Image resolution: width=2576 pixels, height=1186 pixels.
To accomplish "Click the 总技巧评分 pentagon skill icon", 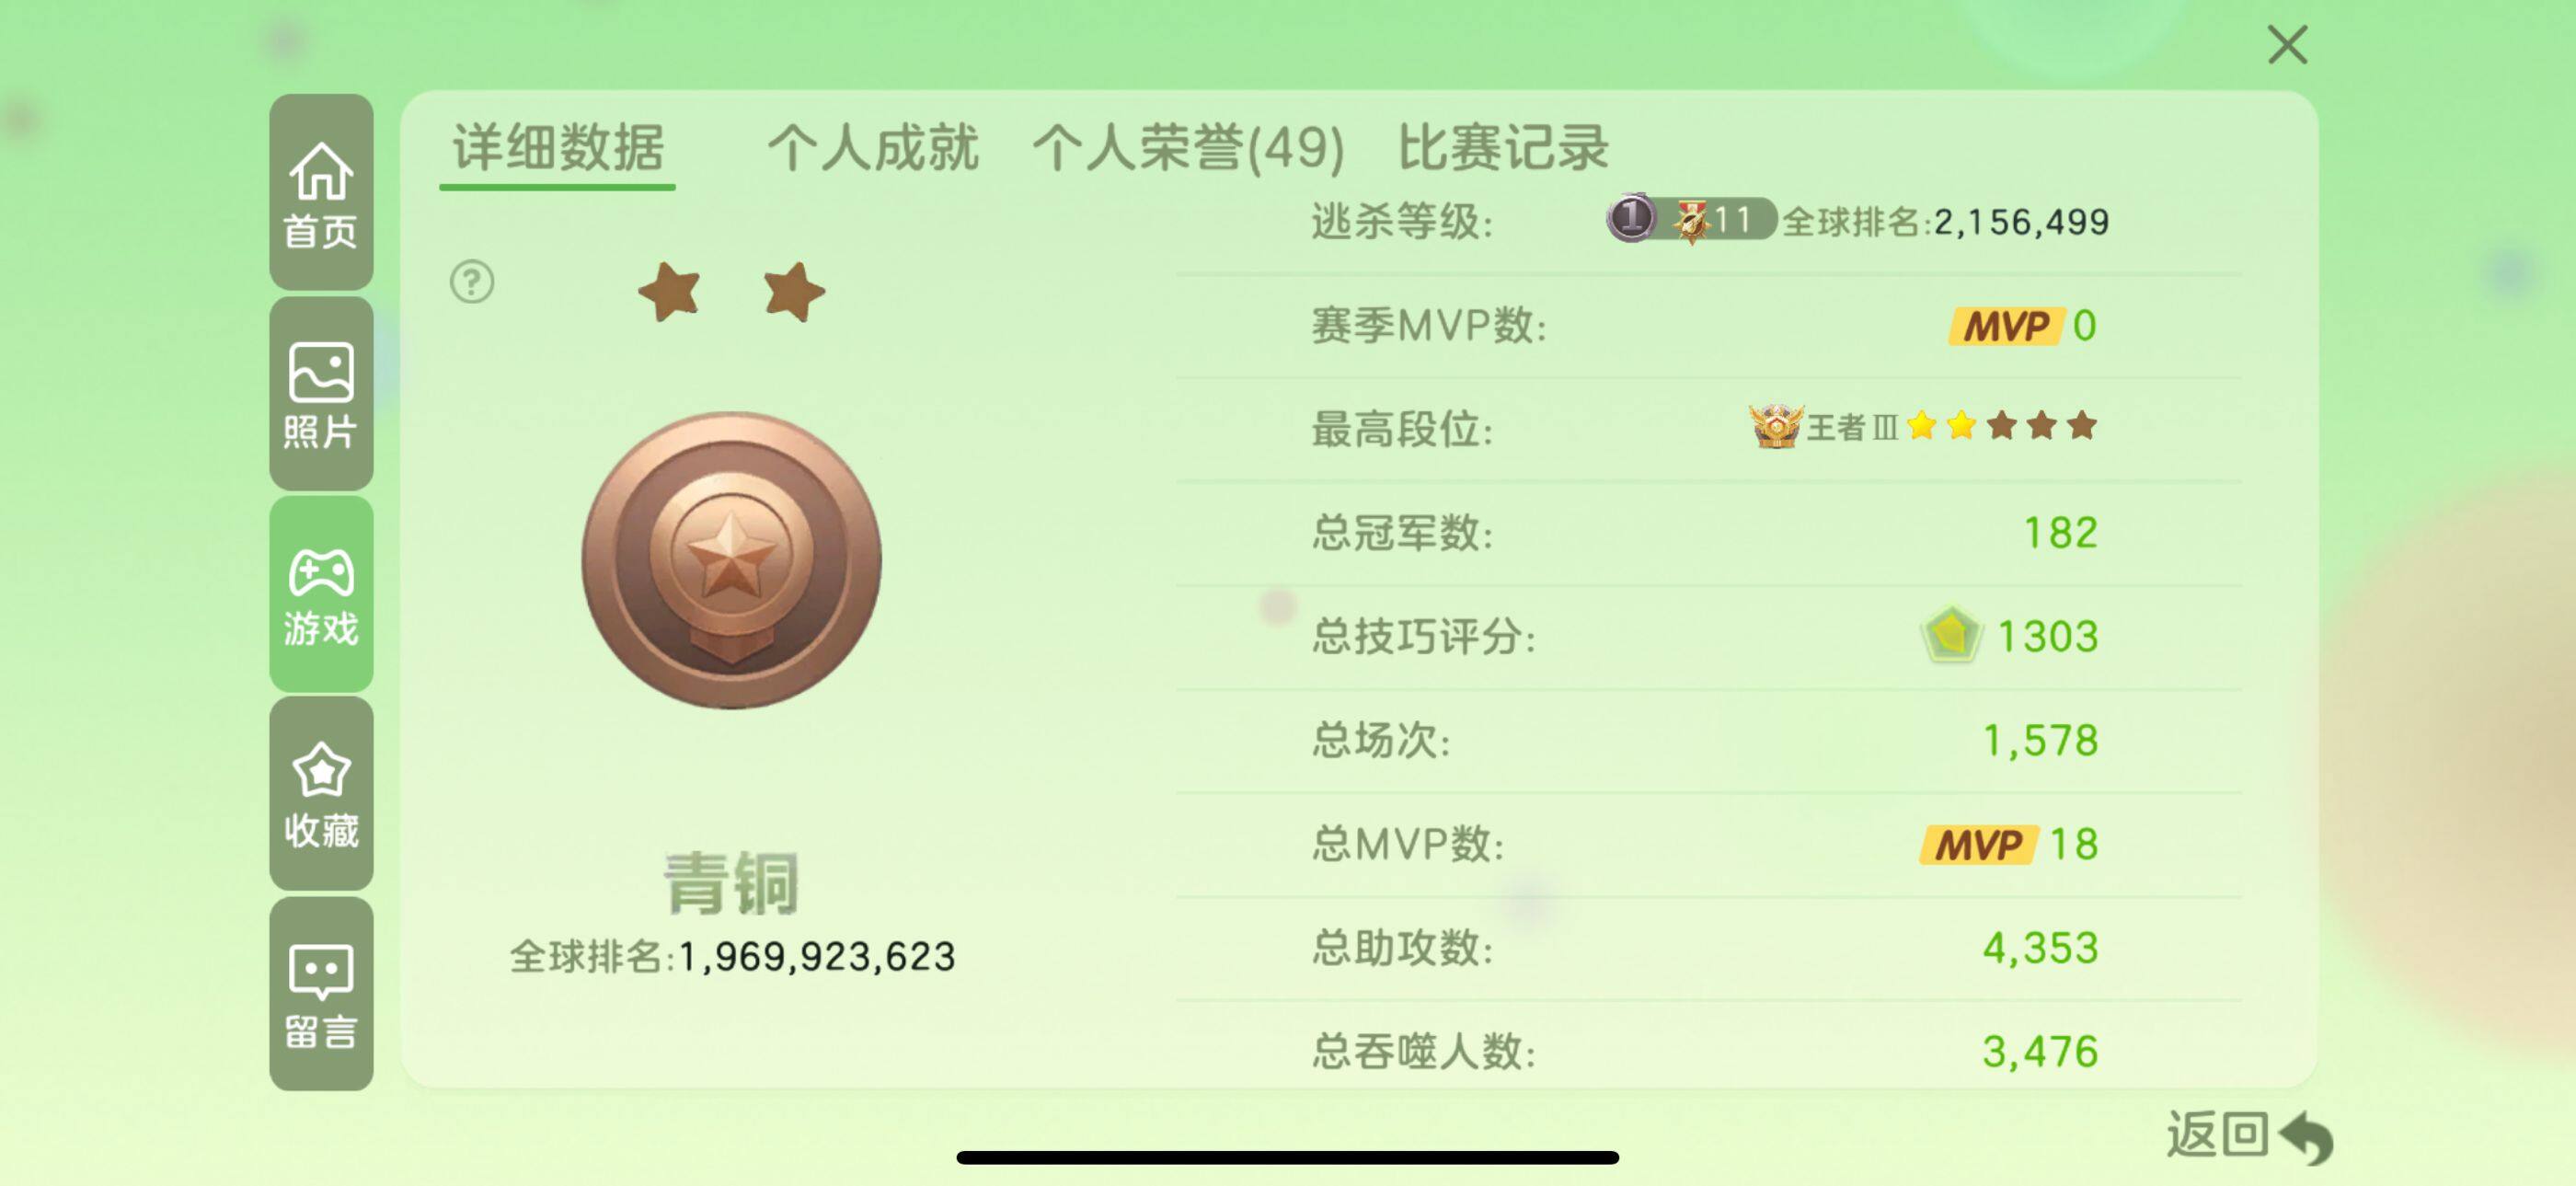I will 1950,635.
